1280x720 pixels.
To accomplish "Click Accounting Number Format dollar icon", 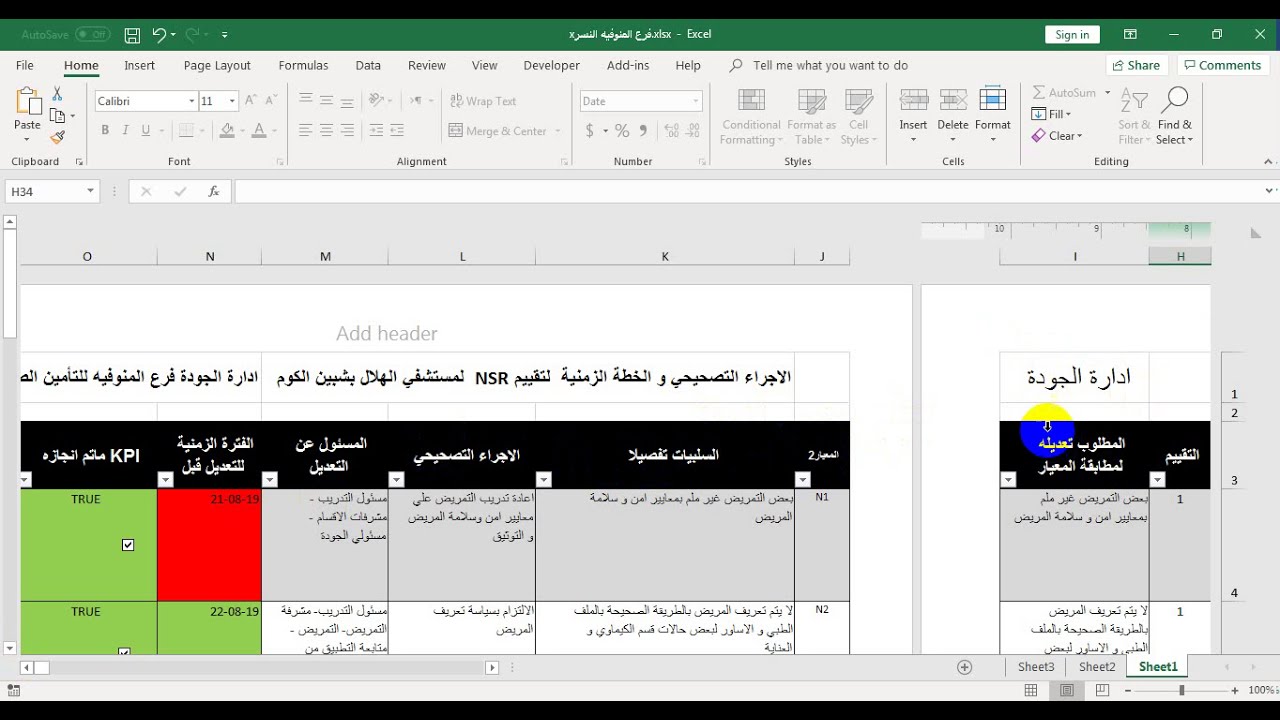I will 590,131.
